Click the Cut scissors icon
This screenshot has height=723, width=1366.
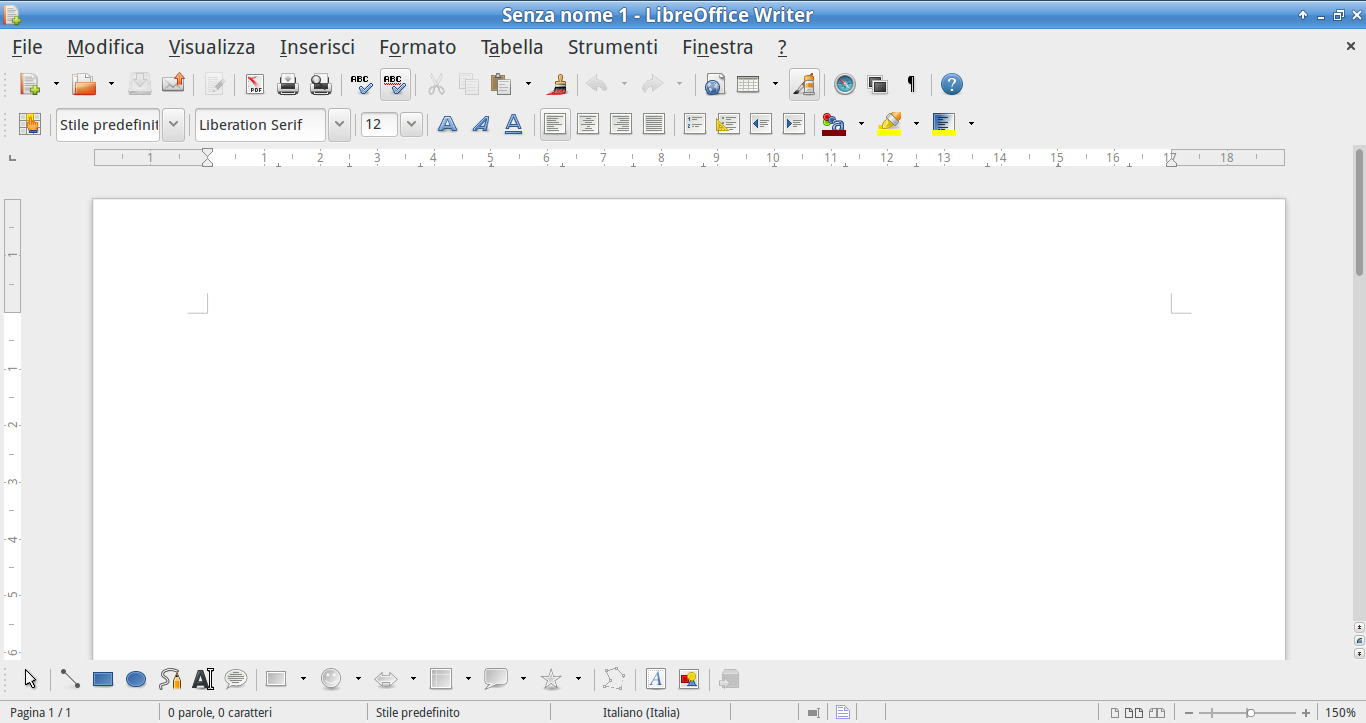[x=436, y=85]
